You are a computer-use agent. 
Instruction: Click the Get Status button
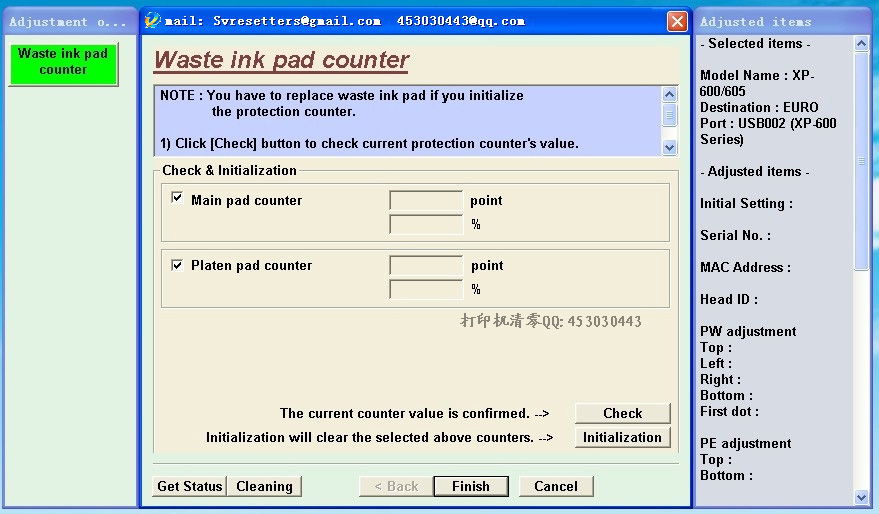coord(189,486)
